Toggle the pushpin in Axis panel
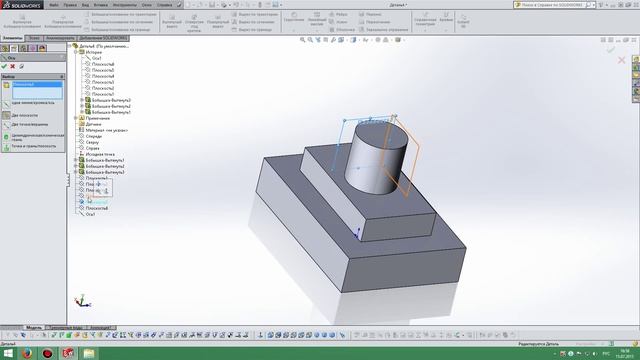The width and height of the screenshot is (640, 360). click(x=22, y=66)
